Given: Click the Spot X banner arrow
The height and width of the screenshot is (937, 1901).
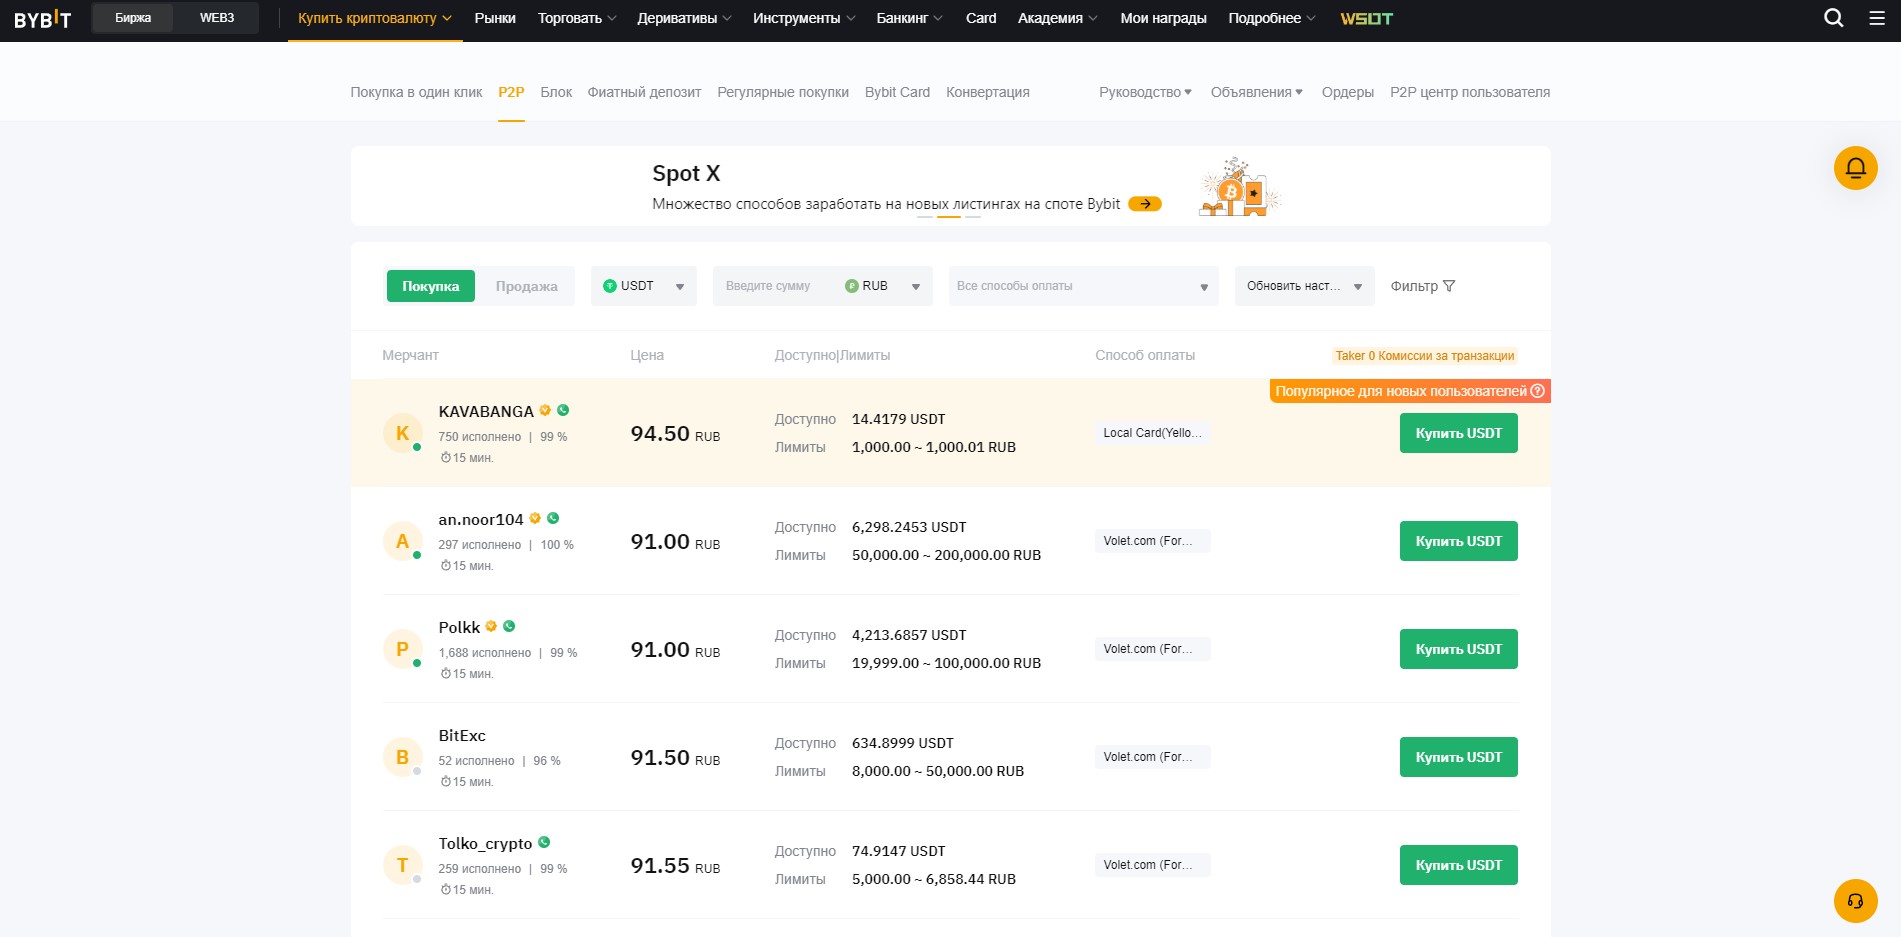Looking at the screenshot, I should point(1145,204).
